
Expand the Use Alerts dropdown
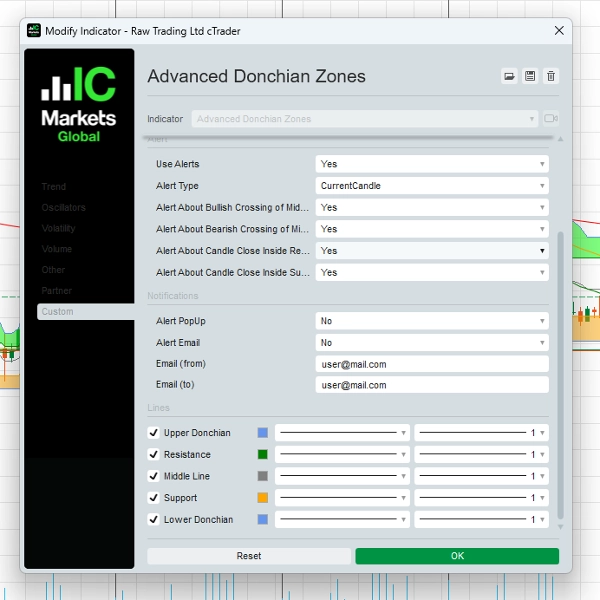tap(432, 164)
